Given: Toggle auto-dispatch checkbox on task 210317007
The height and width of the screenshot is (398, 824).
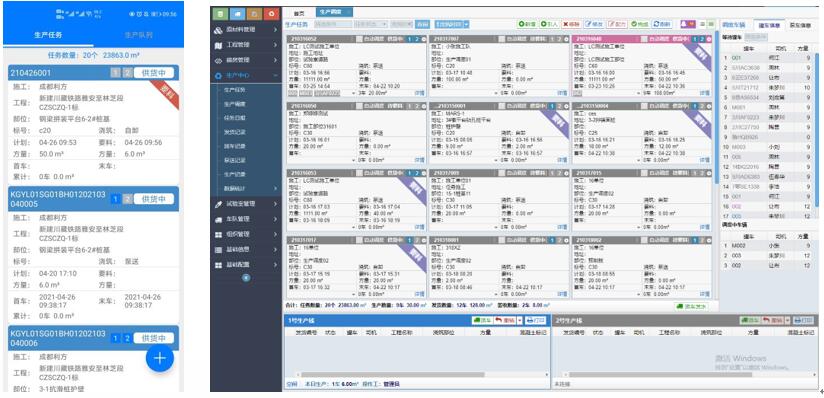Looking at the screenshot, I should 502,39.
